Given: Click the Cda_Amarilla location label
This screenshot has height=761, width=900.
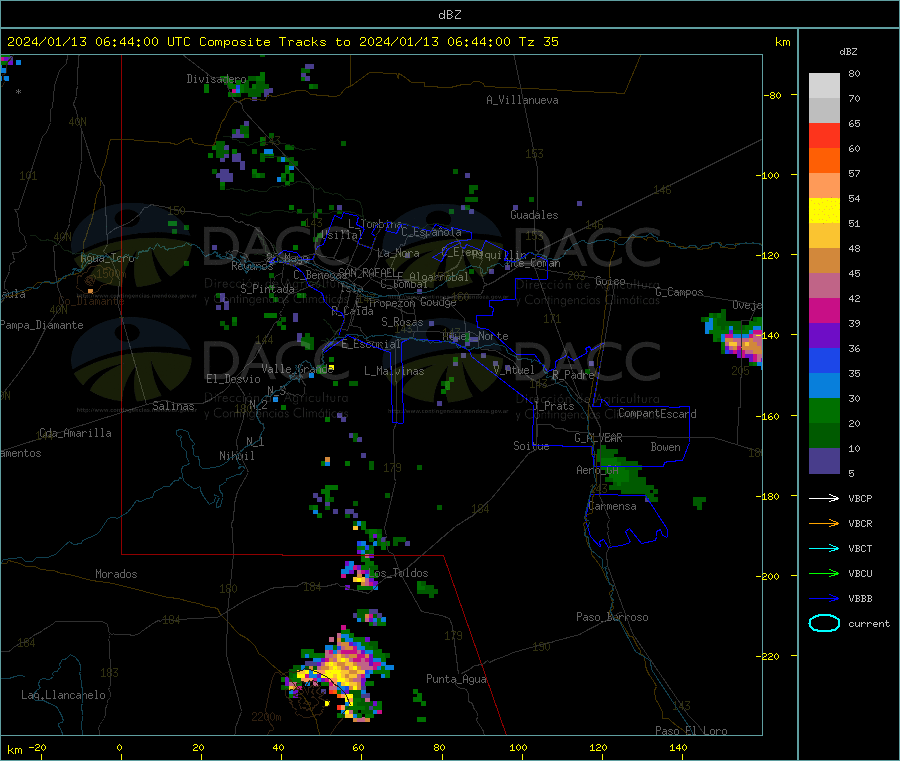Looking at the screenshot, I should pyautogui.click(x=75, y=433).
